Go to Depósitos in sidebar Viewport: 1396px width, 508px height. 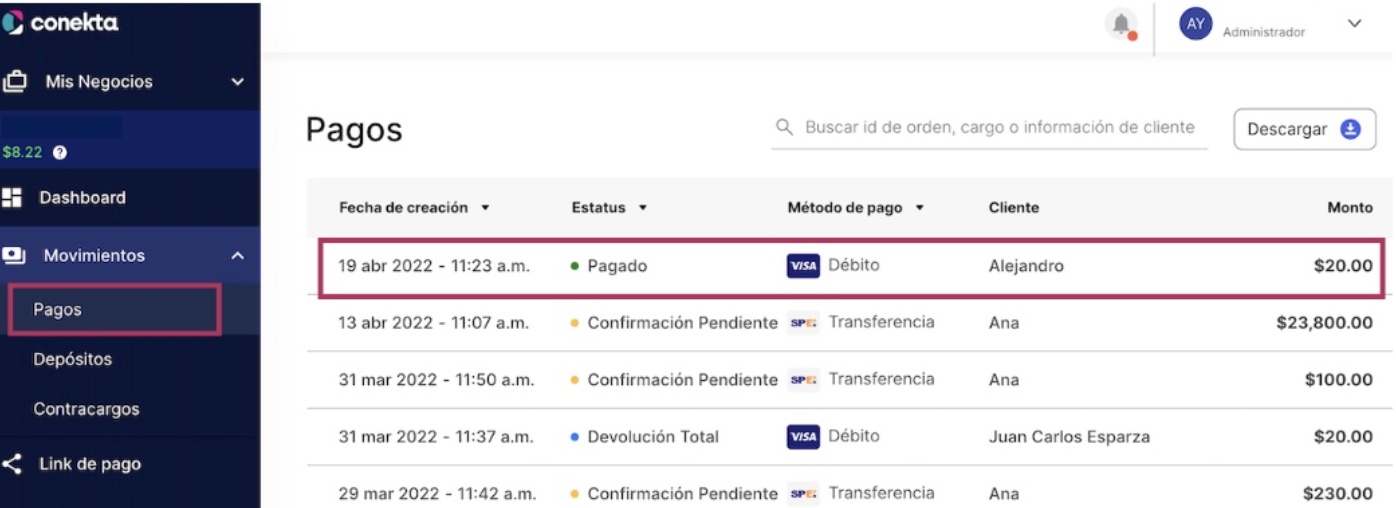point(73,359)
